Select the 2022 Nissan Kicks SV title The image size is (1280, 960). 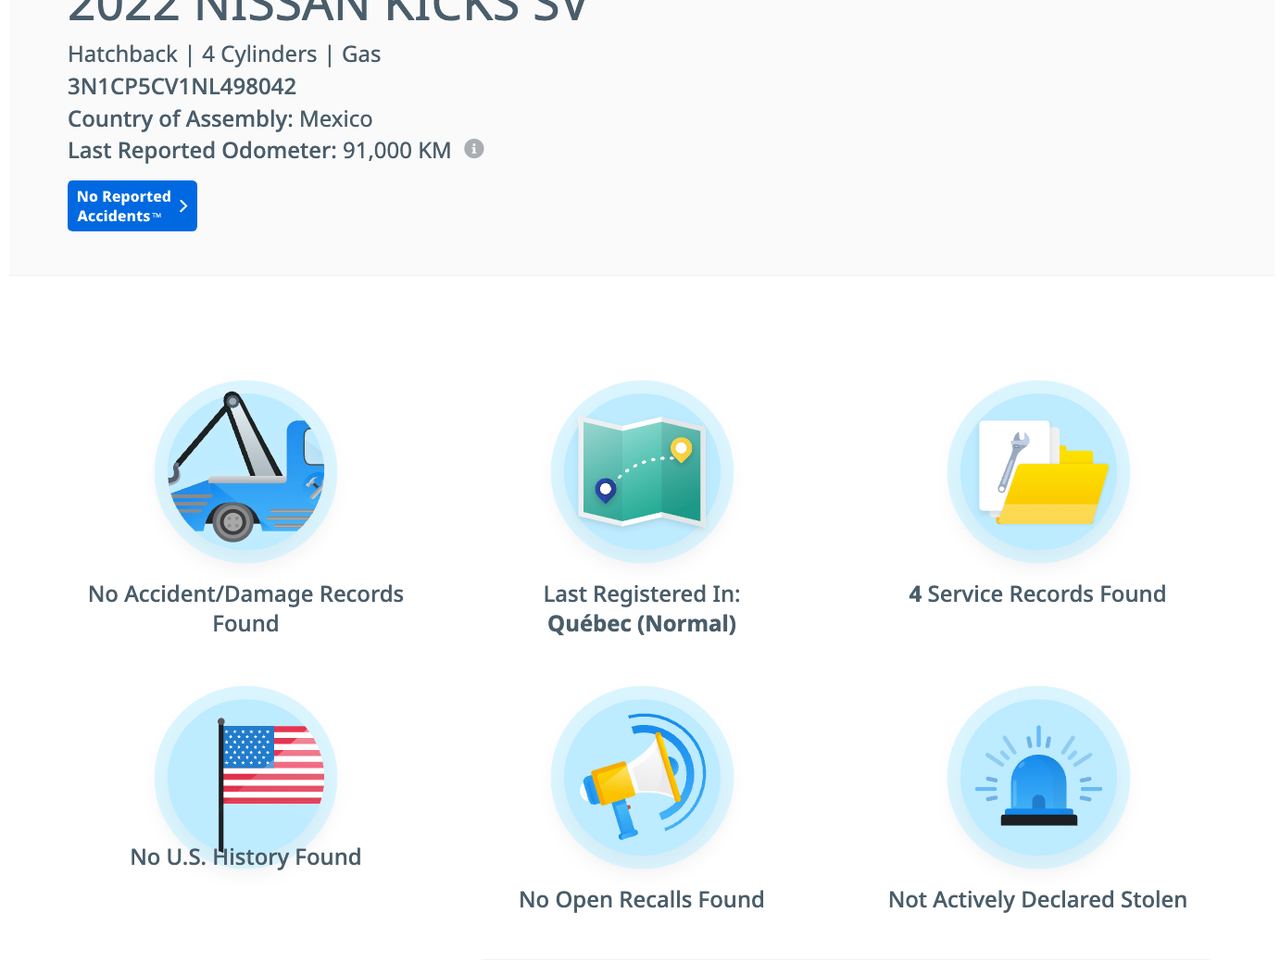point(327,12)
